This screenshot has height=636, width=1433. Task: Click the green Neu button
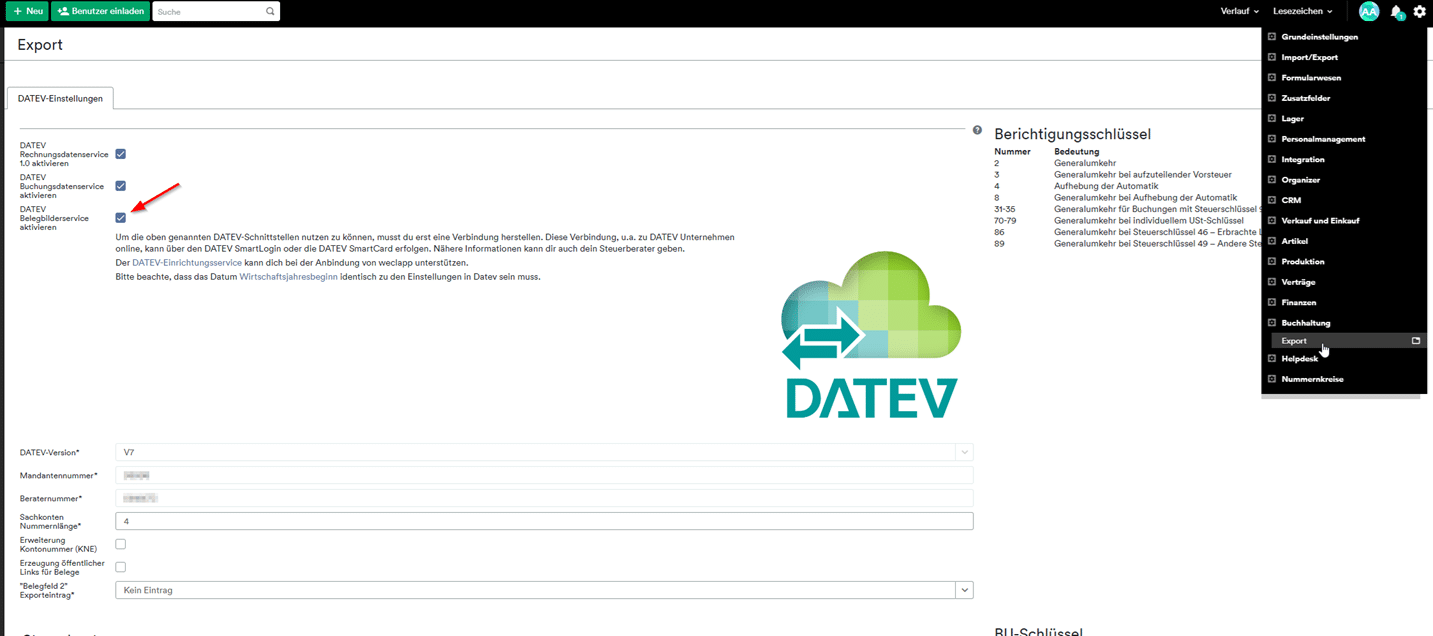(x=27, y=11)
